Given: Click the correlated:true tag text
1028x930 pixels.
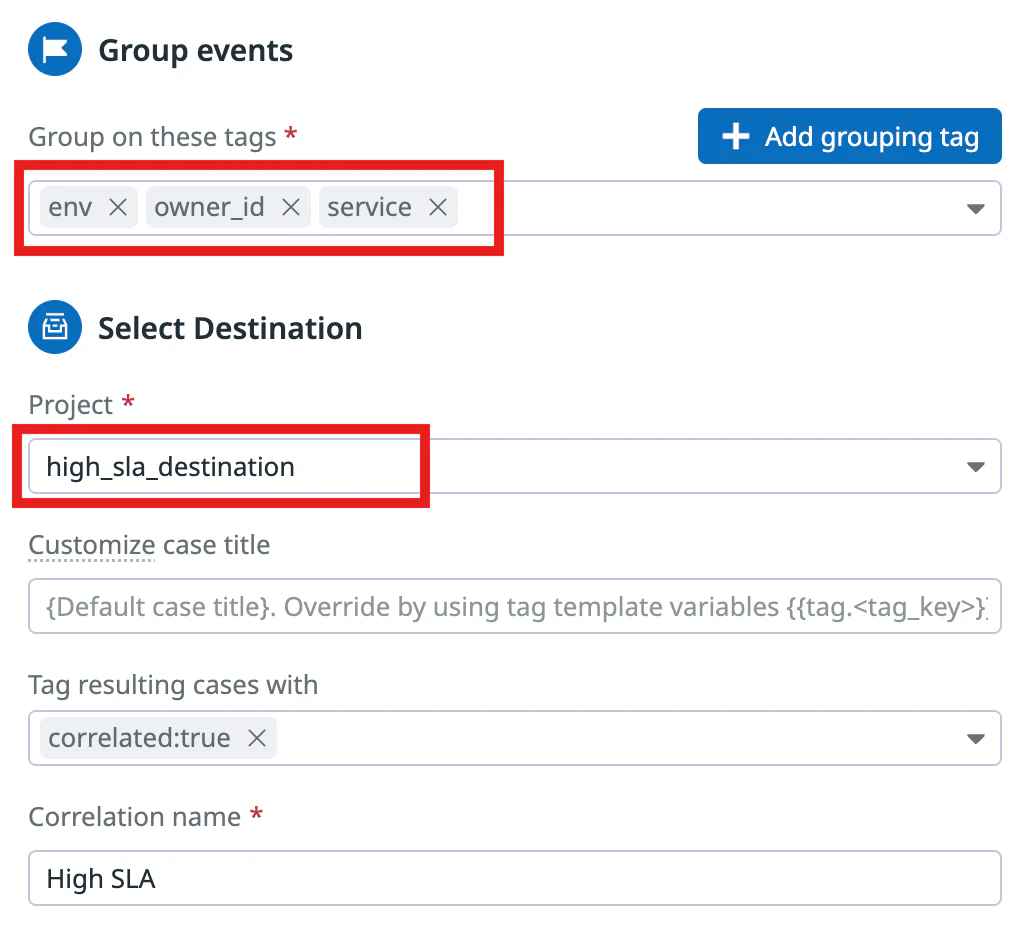Looking at the screenshot, I should 140,738.
